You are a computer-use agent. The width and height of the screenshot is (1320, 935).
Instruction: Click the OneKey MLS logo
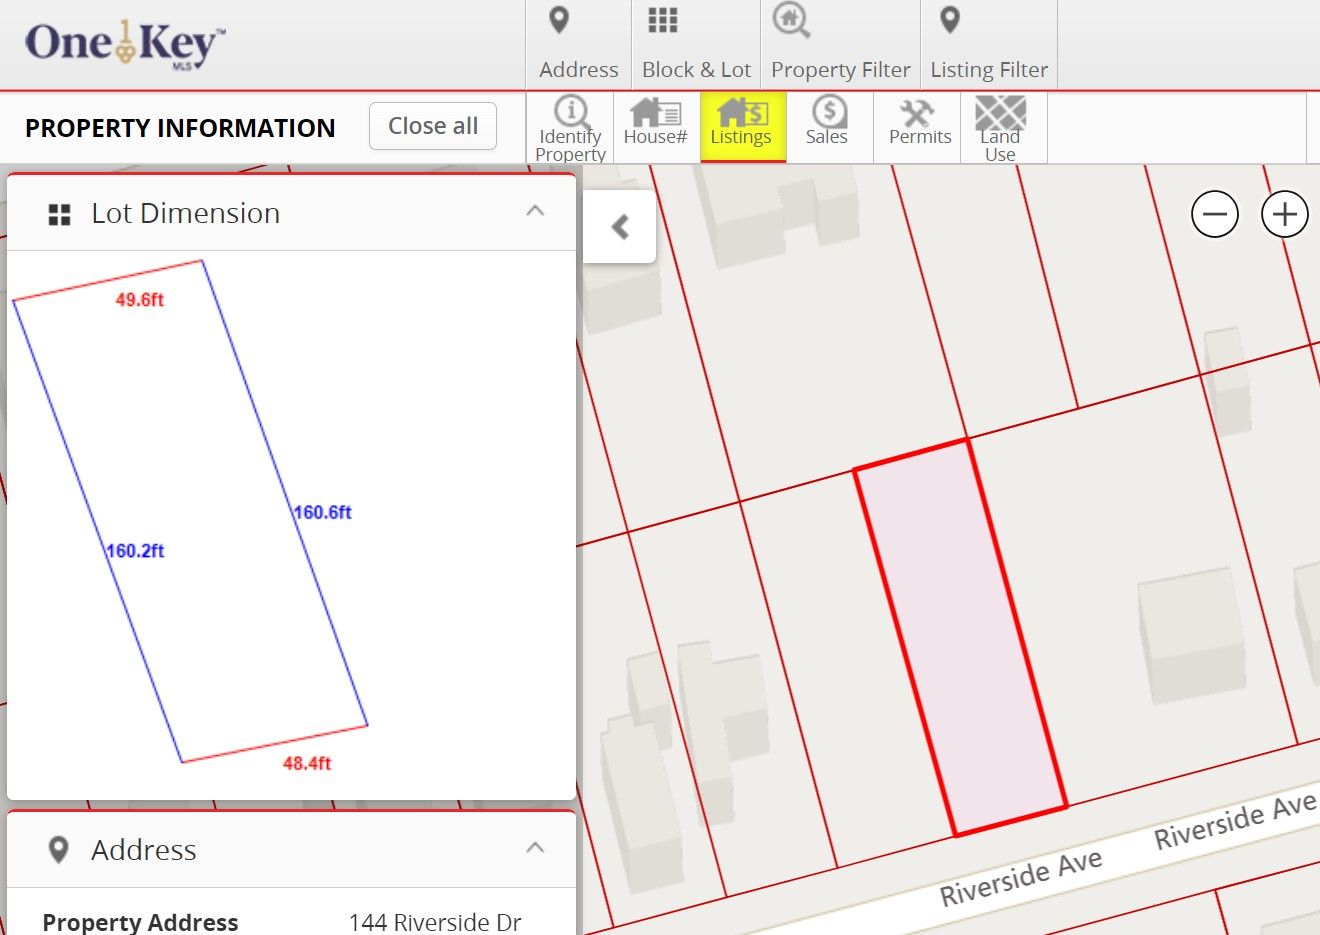pyautogui.click(x=124, y=45)
